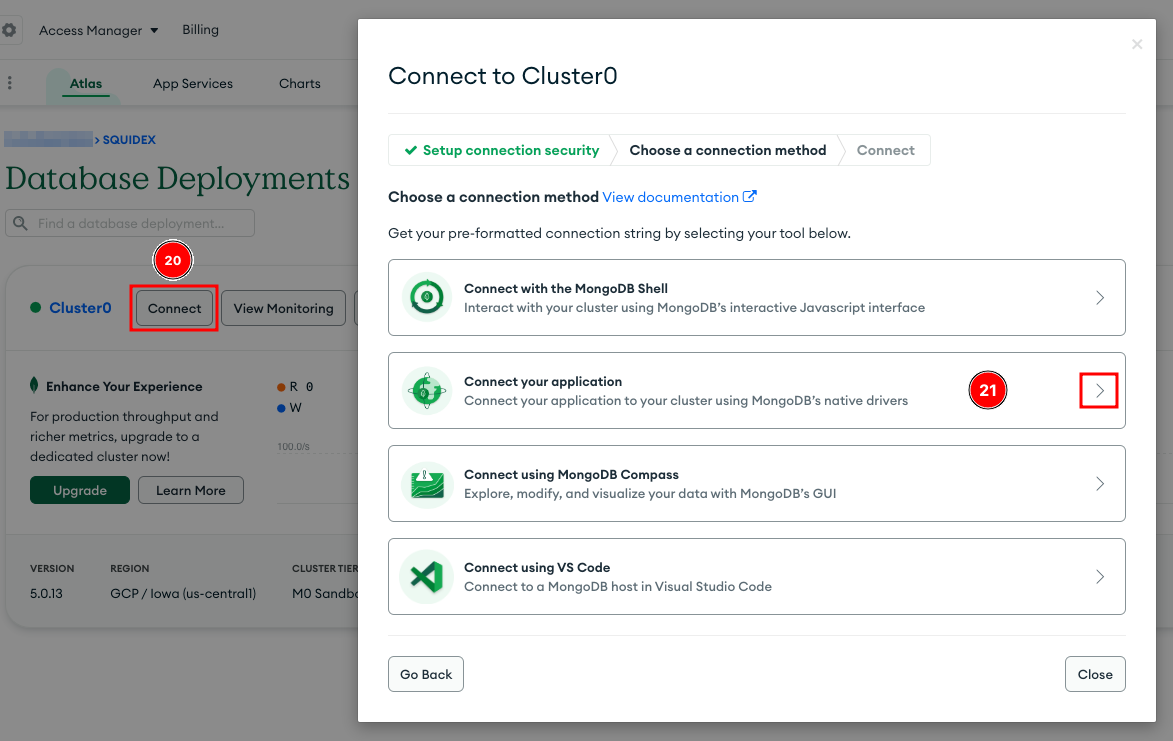
Task: Close the Connect to Cluster0 dialog with X
Action: (1137, 45)
